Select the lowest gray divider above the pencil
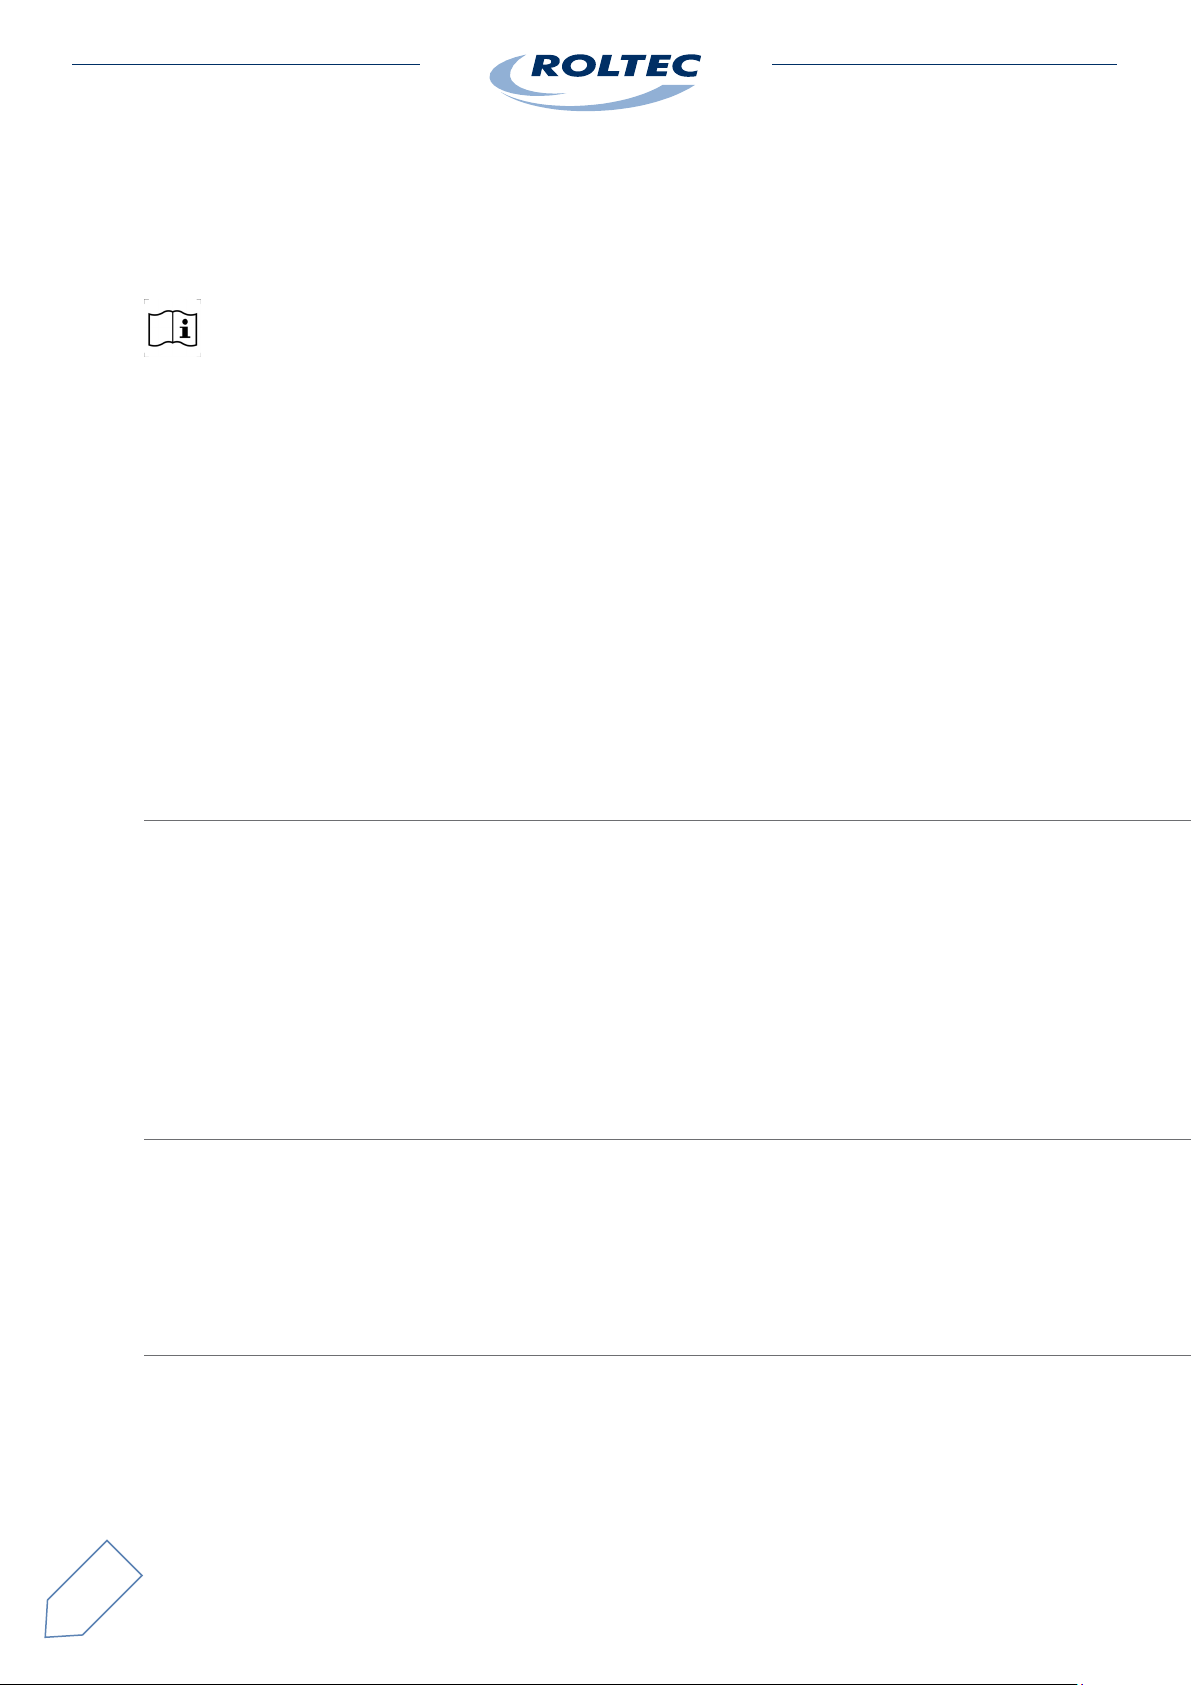This screenshot has width=1192, height=1685. pyautogui.click(x=667, y=1356)
